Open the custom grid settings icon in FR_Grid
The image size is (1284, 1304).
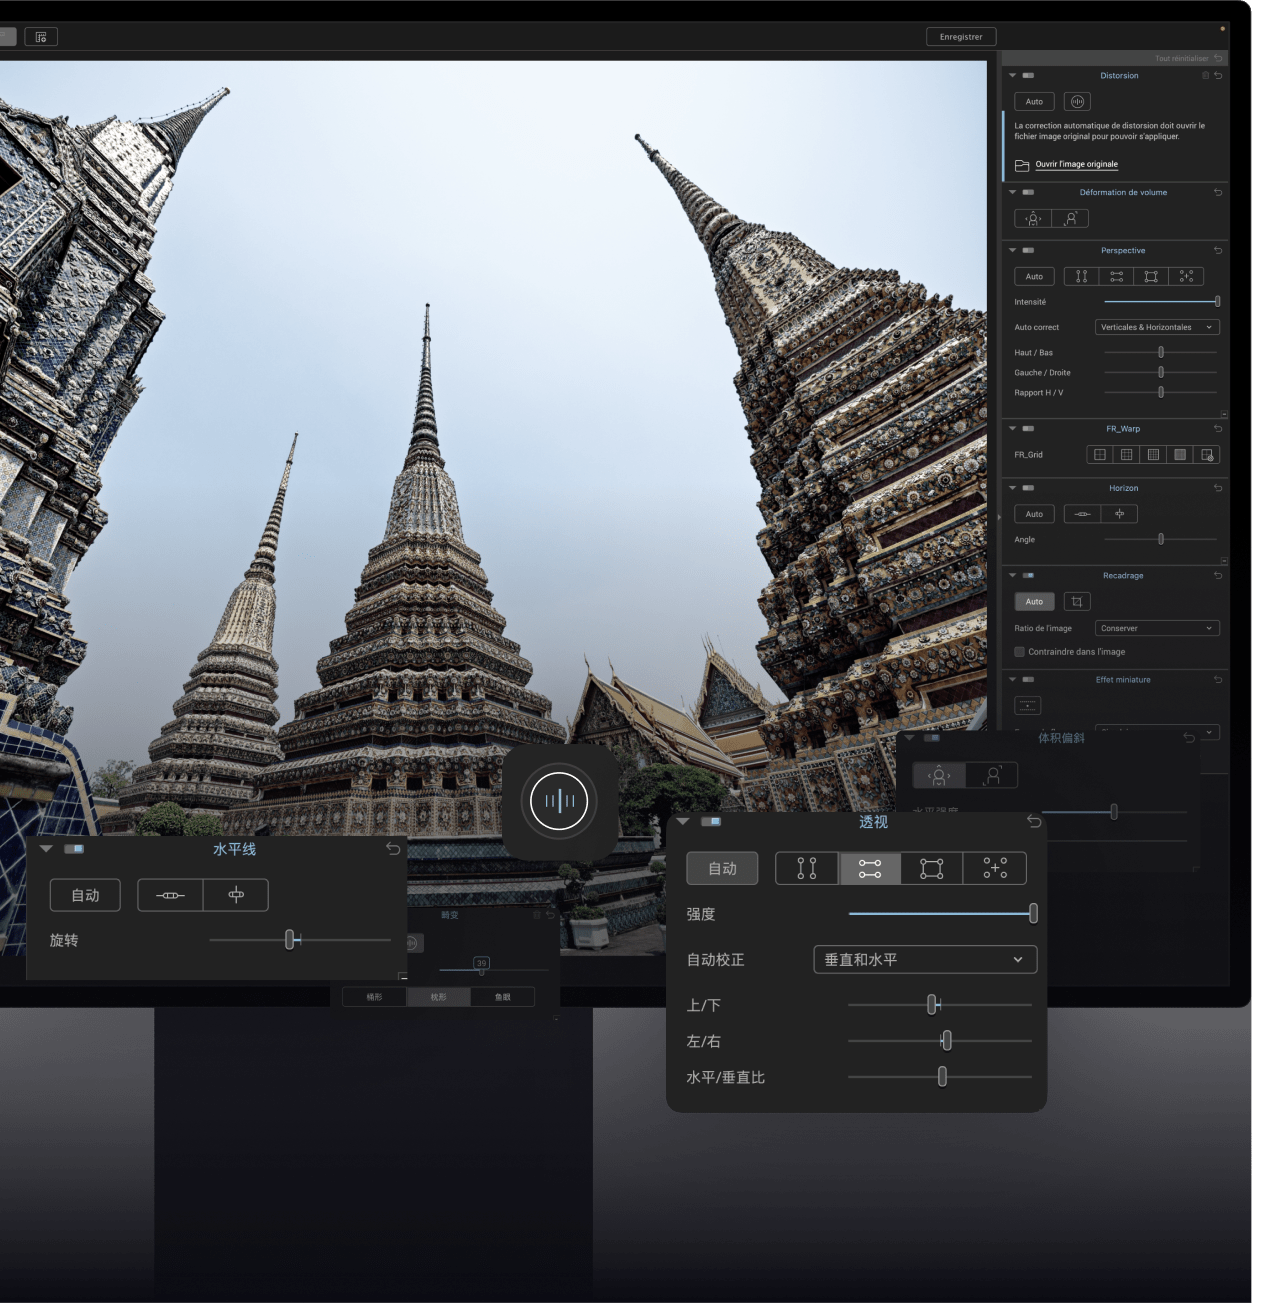point(1207,455)
